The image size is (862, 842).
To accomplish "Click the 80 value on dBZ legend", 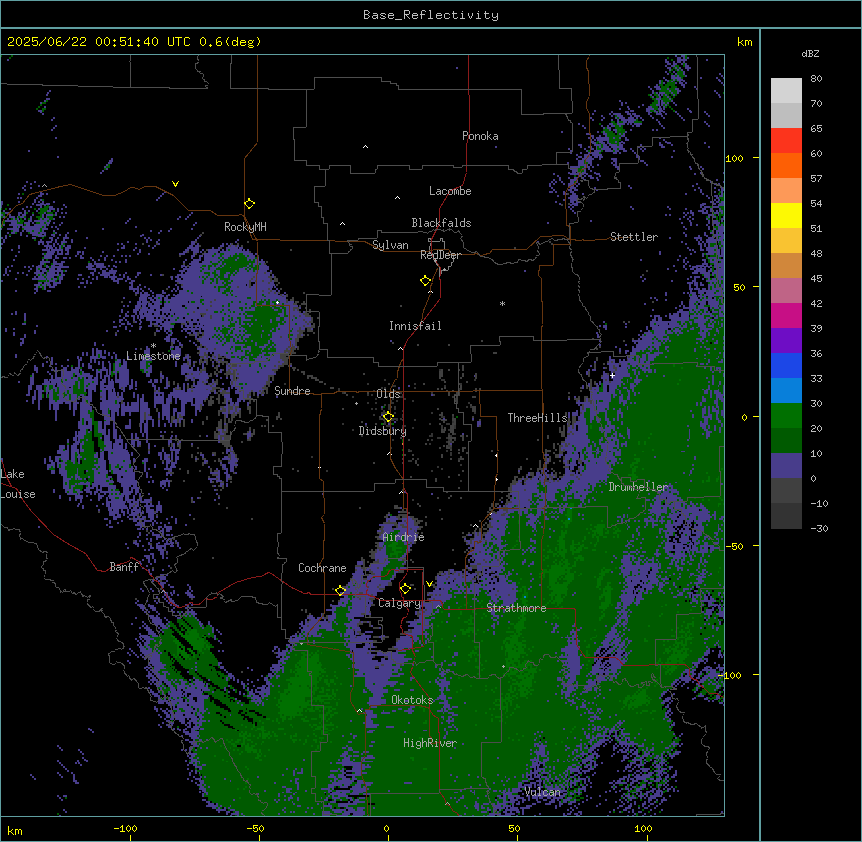I will click(816, 79).
